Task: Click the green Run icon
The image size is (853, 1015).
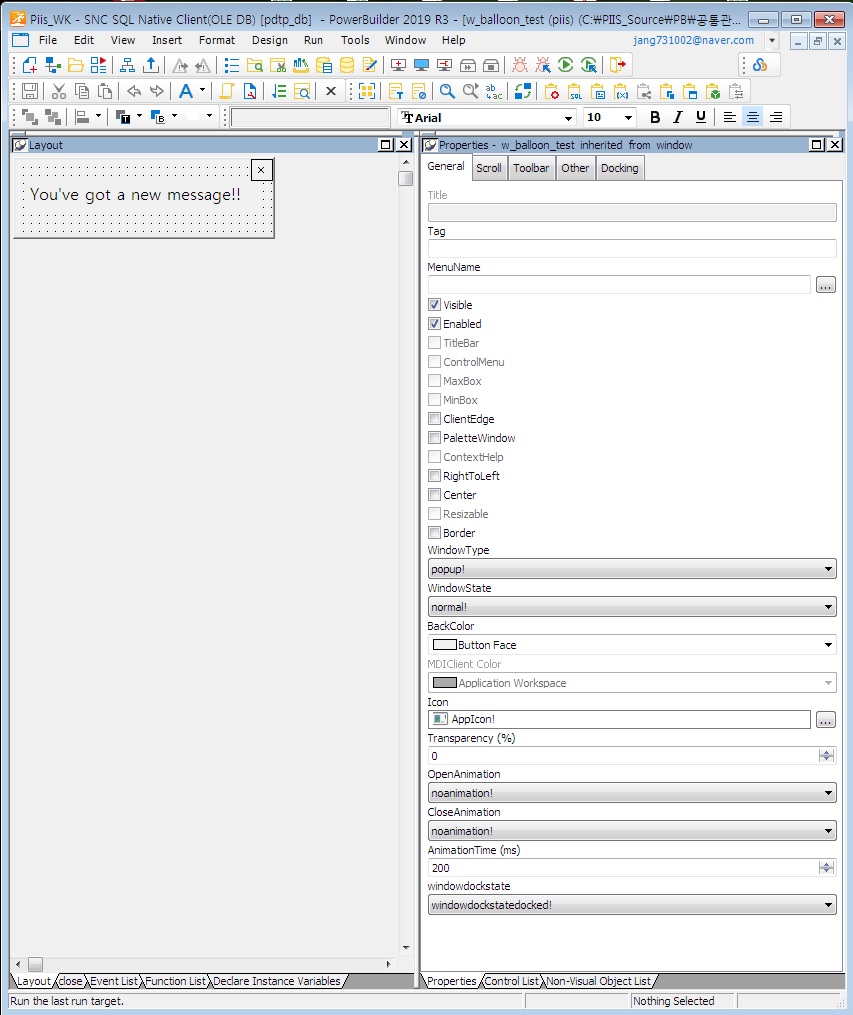Action: tap(566, 65)
